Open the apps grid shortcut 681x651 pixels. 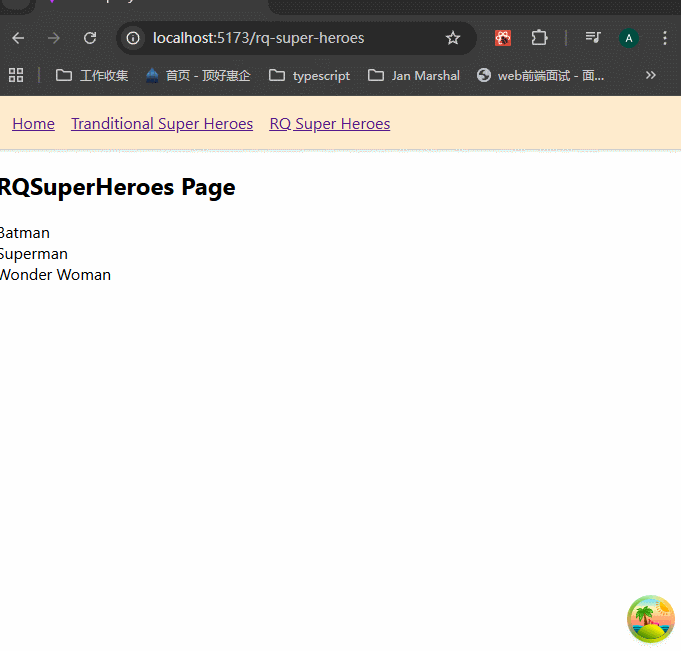16,75
